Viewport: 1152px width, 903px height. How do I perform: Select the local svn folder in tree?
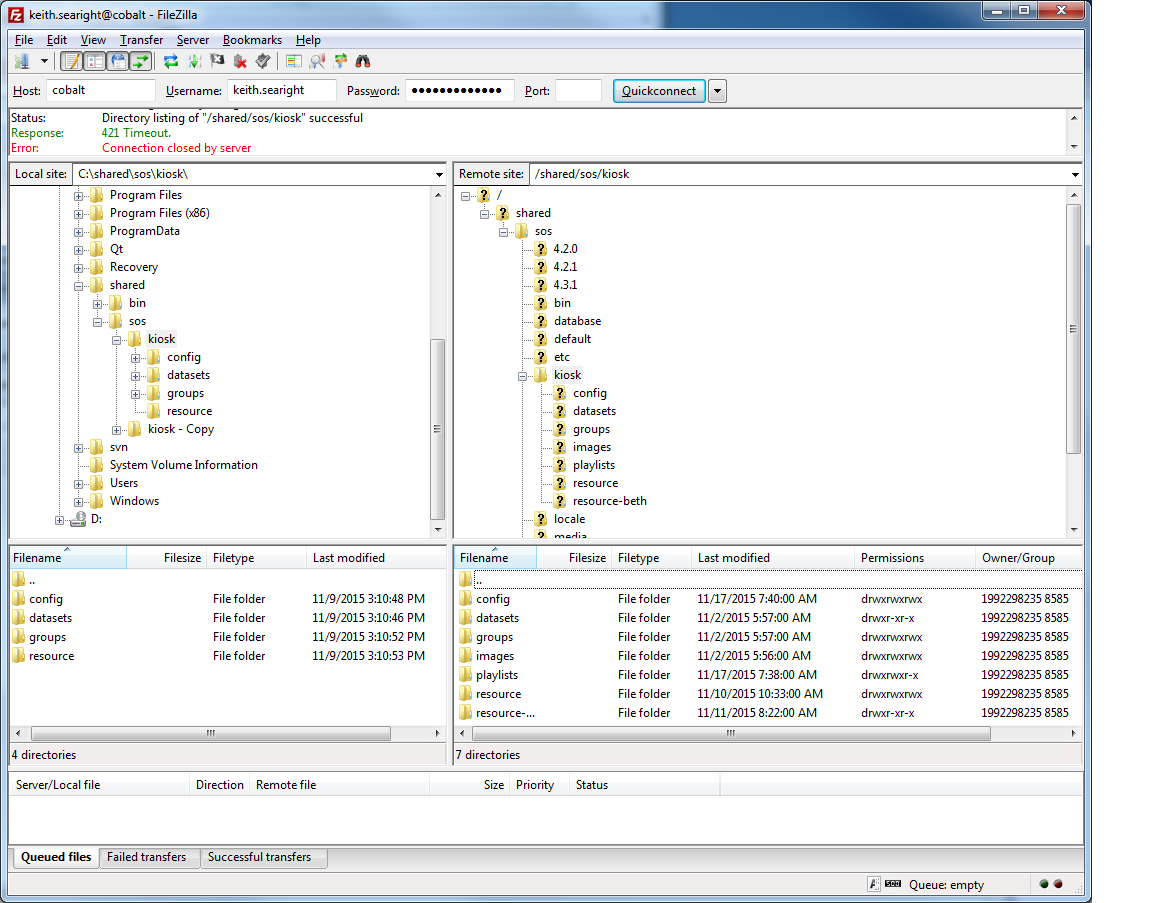[118, 447]
